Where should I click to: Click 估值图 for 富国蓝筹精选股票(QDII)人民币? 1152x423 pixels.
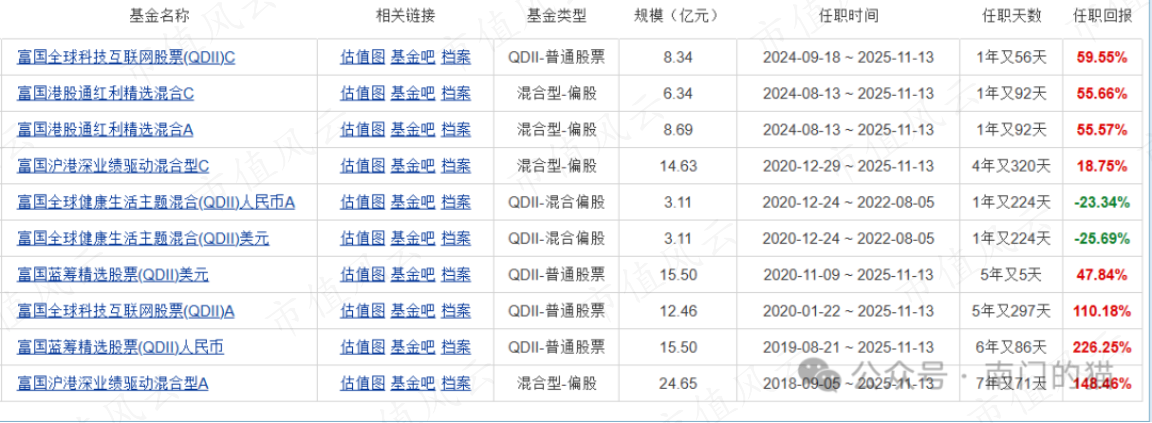(363, 347)
